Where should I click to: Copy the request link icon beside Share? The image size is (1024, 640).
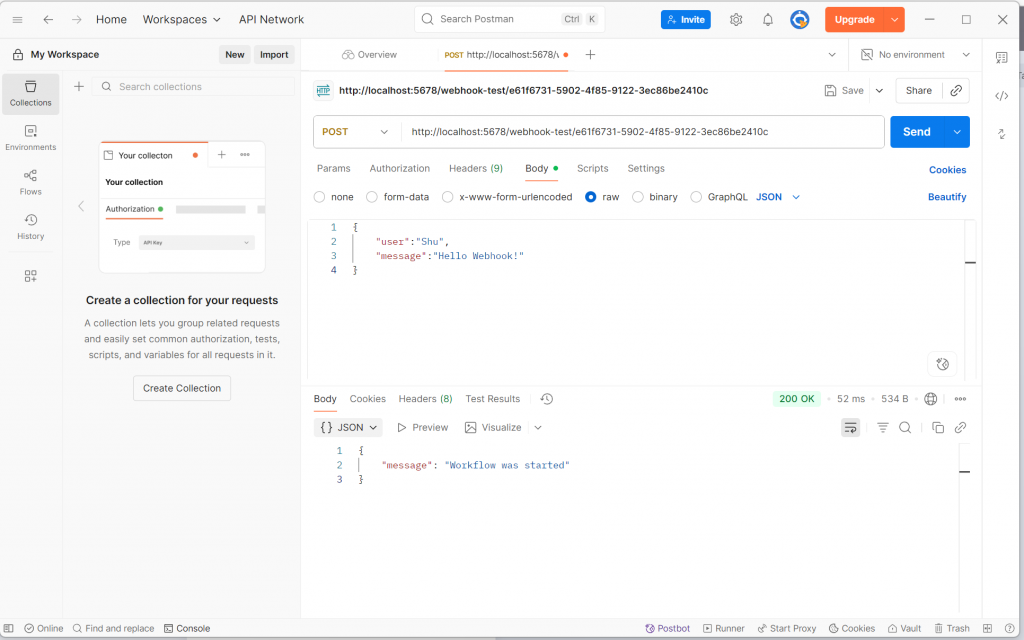coord(956,91)
